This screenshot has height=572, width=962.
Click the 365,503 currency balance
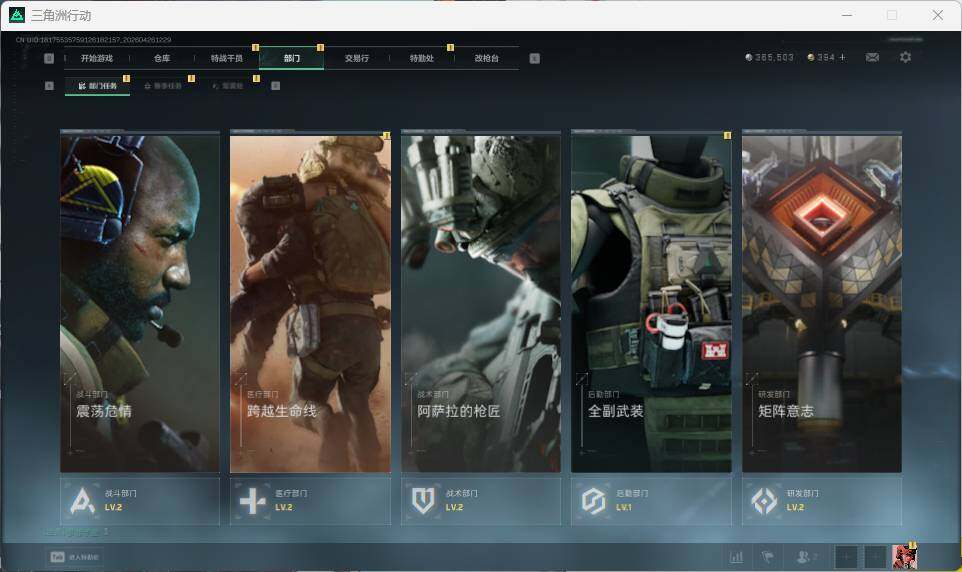tap(769, 57)
